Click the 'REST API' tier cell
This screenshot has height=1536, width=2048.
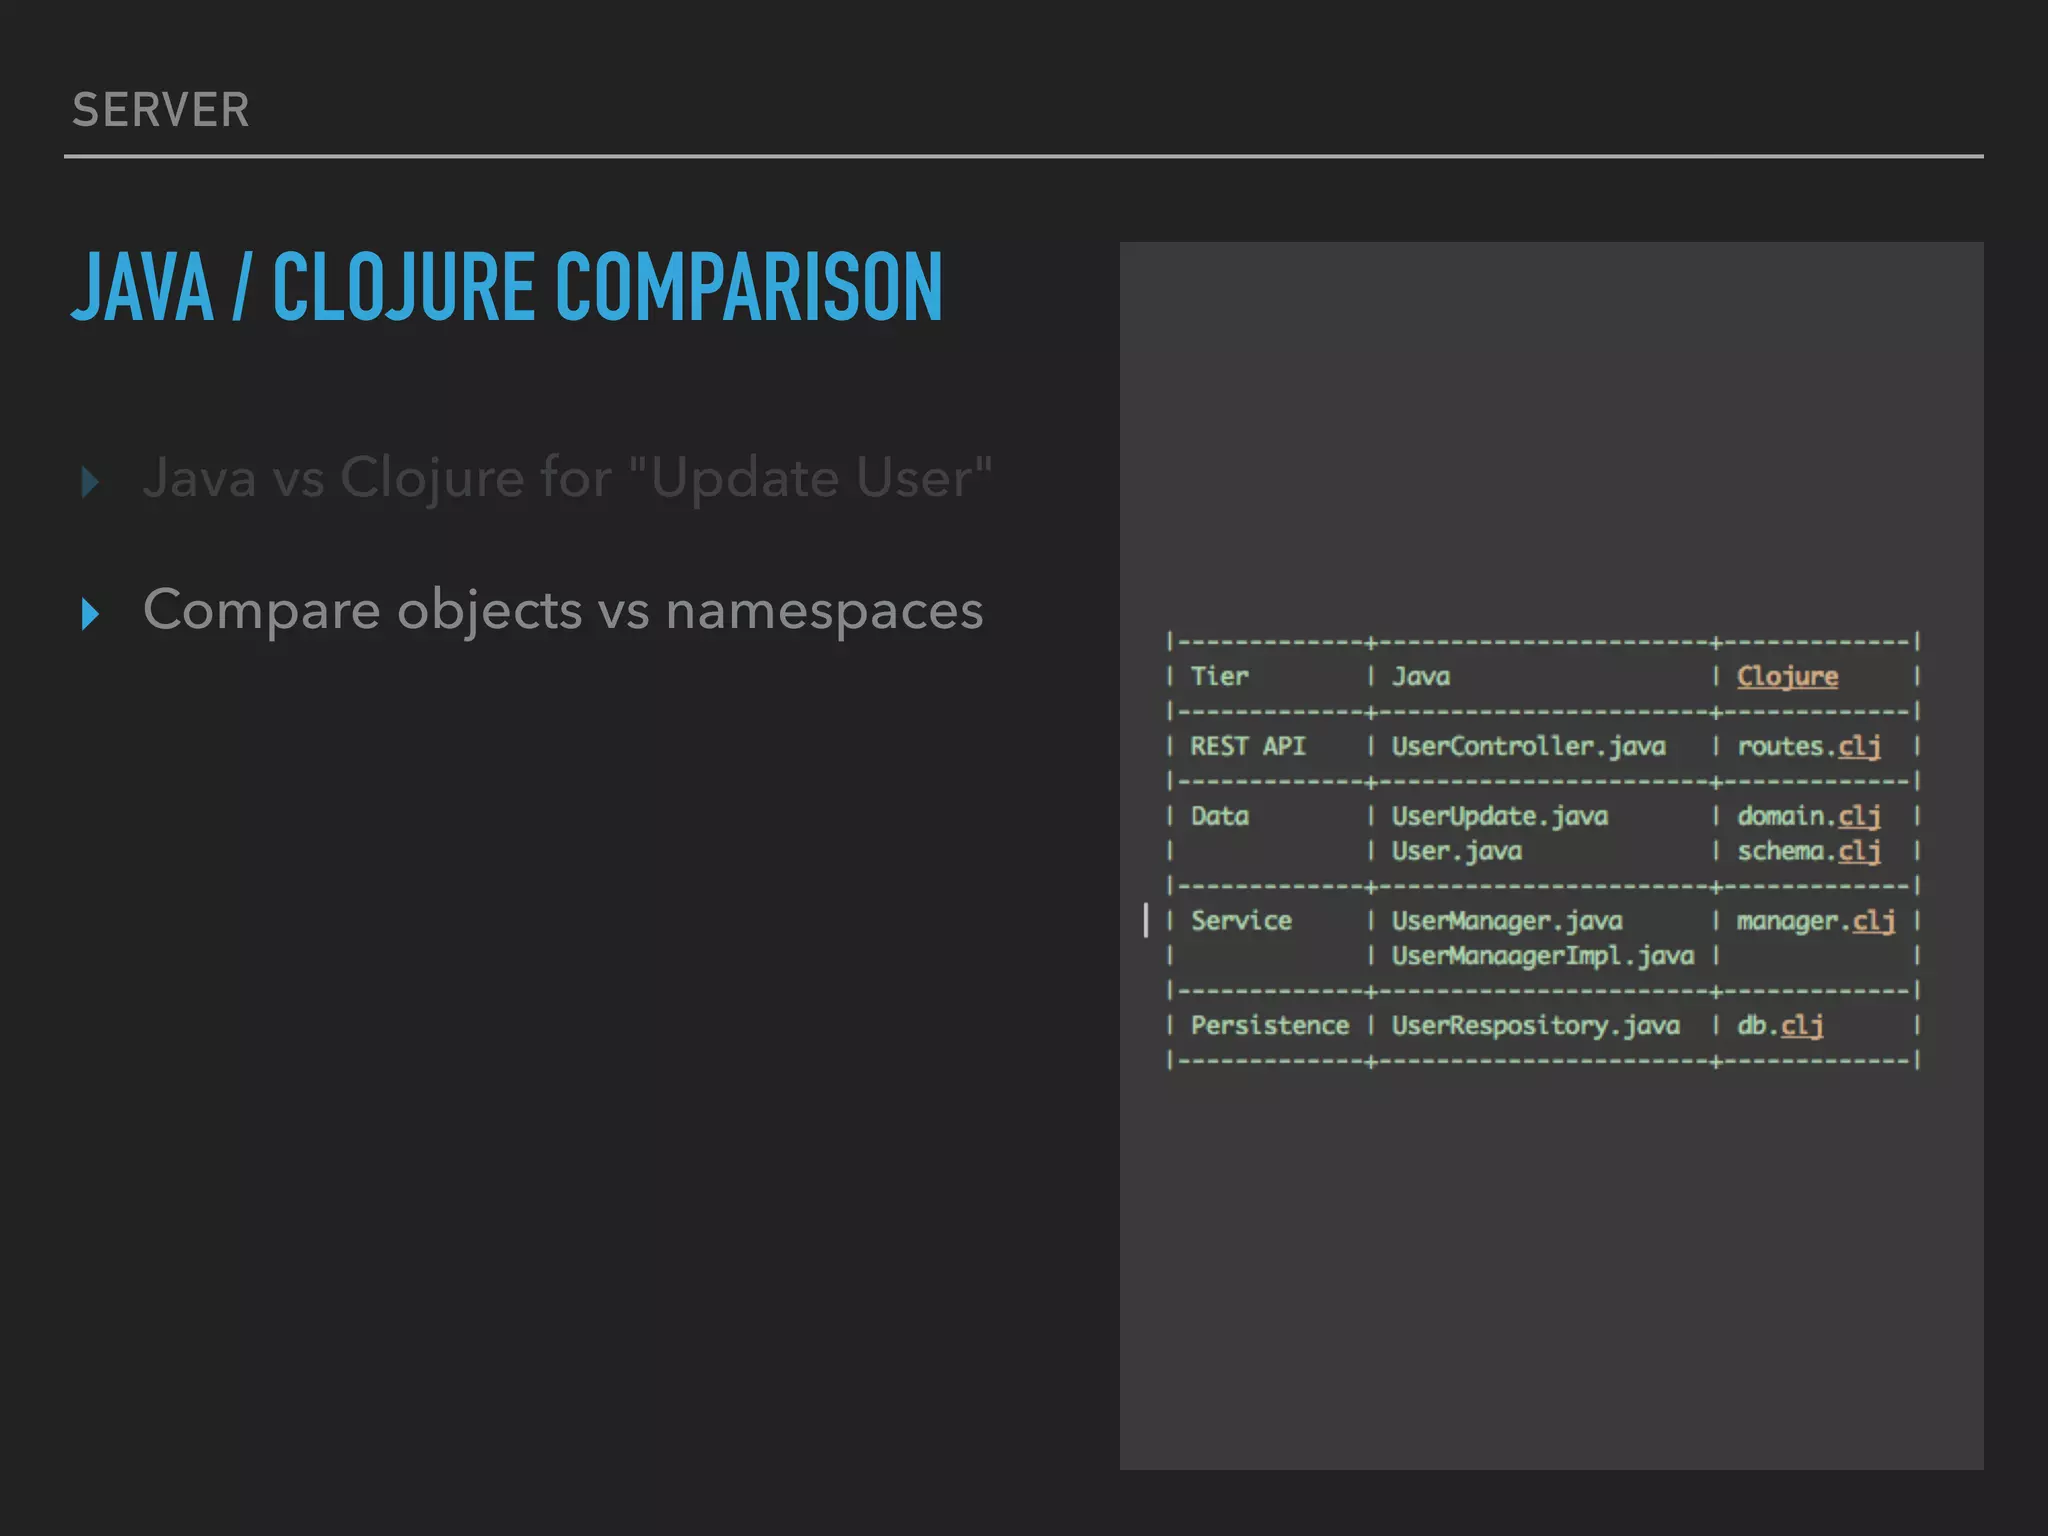[x=1248, y=747]
